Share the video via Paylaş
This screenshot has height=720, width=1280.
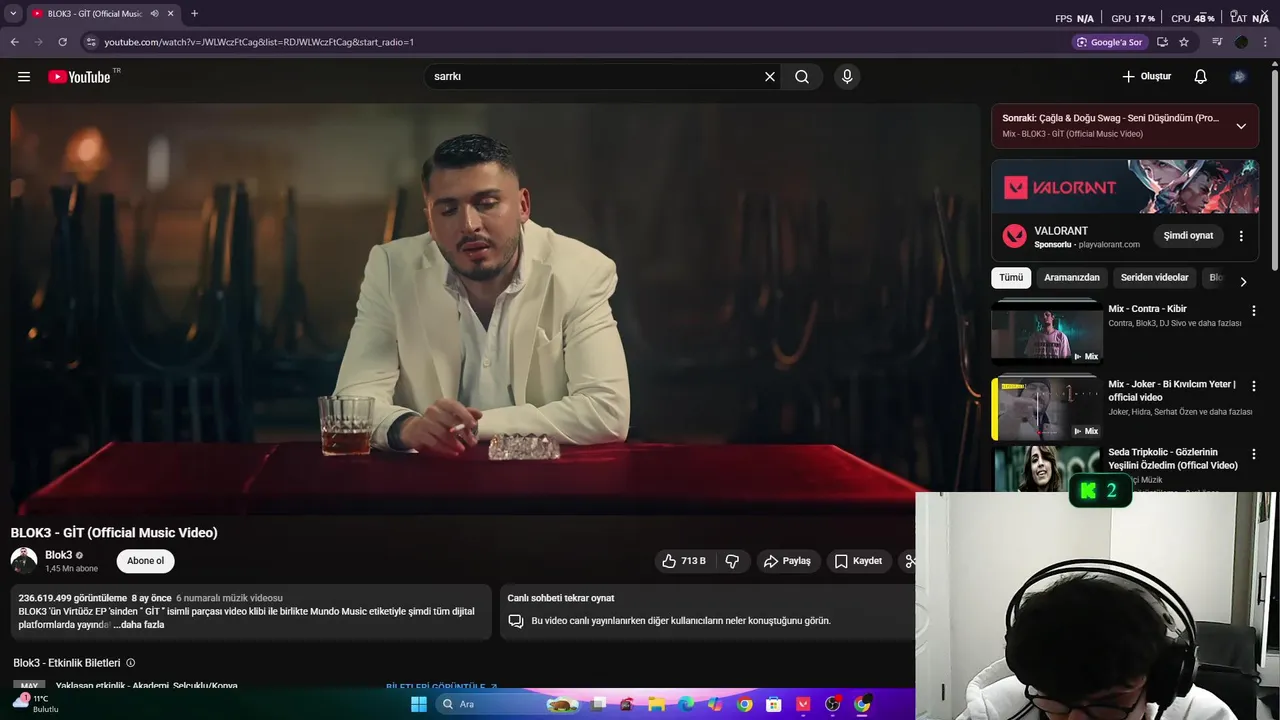coord(788,561)
